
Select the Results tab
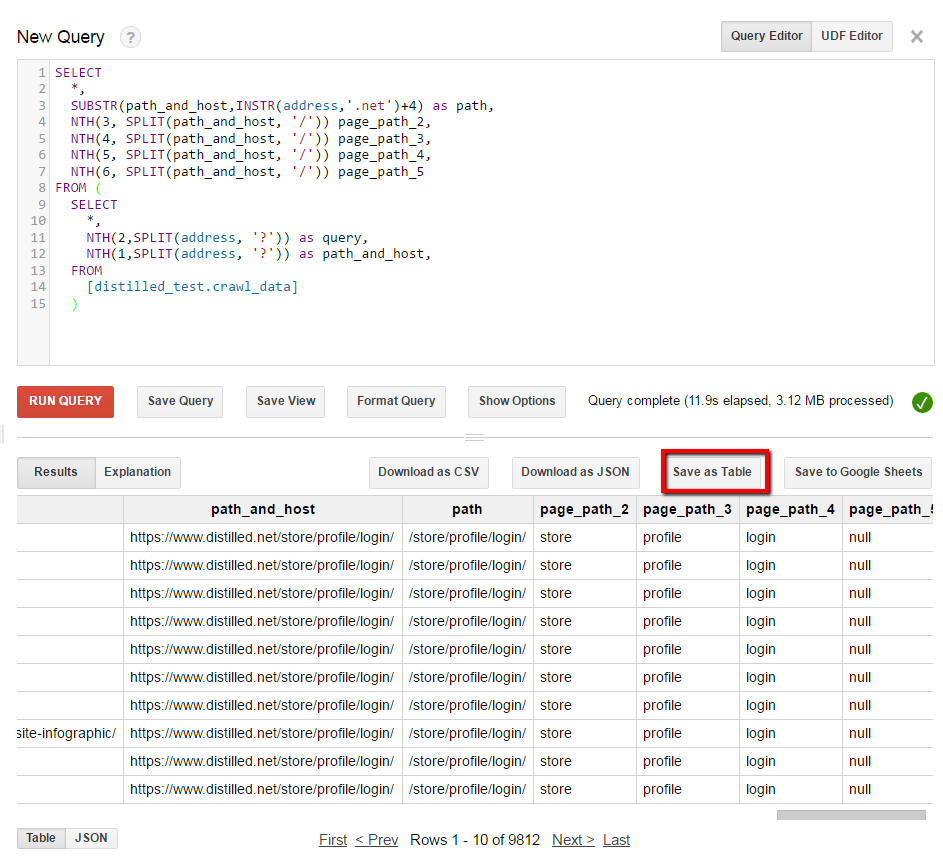(x=56, y=472)
